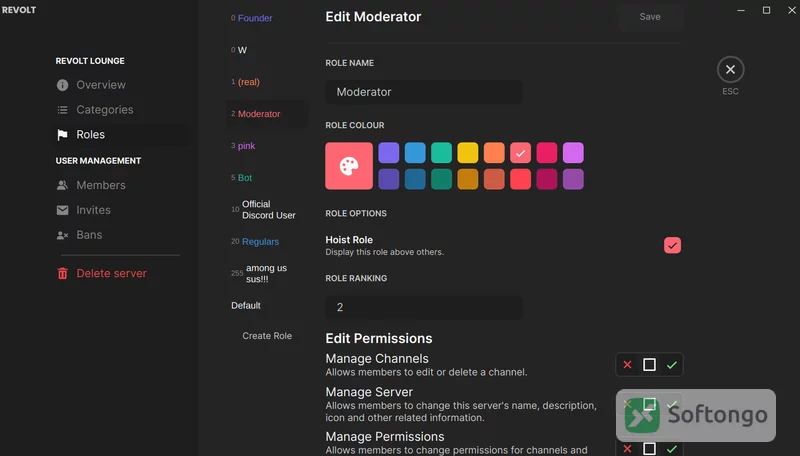Click the Members people icon
This screenshot has width=800, height=456.
tap(62, 185)
